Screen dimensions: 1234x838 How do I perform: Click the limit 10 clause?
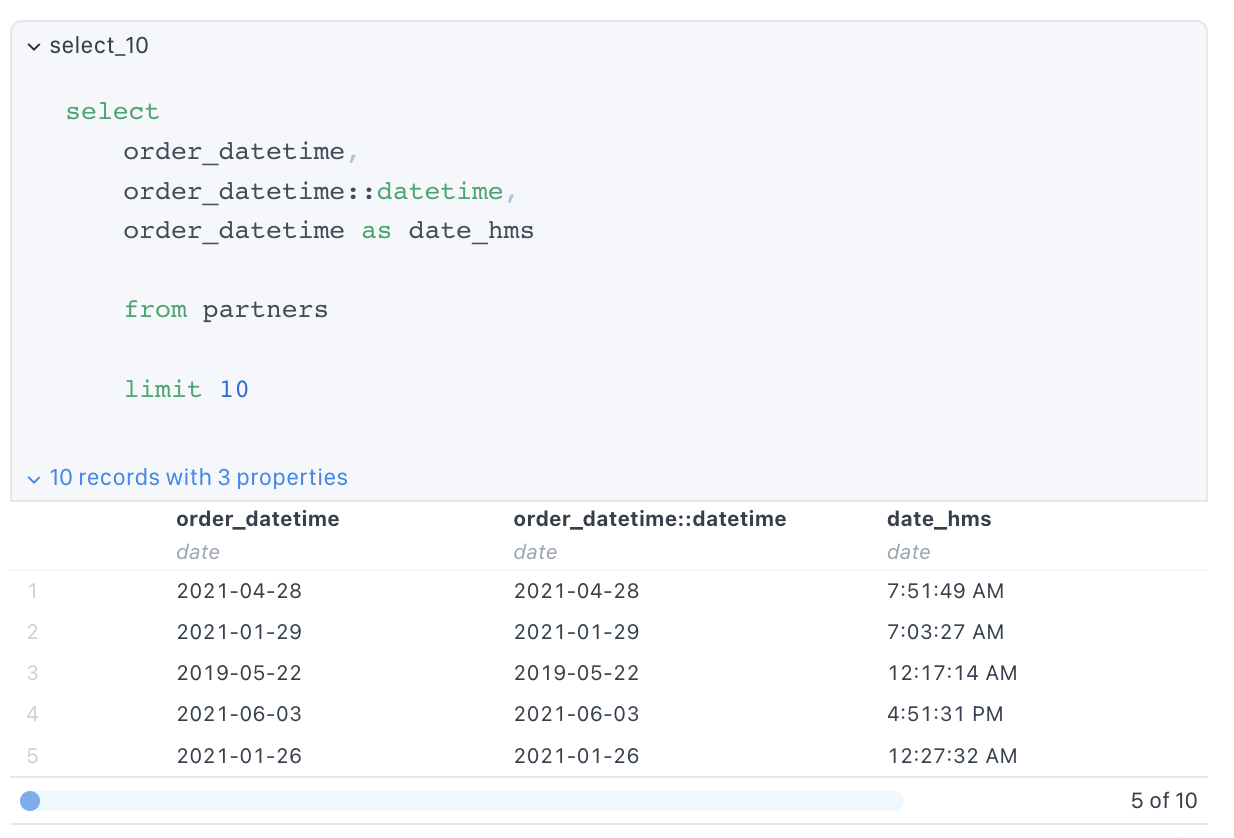tap(187, 389)
